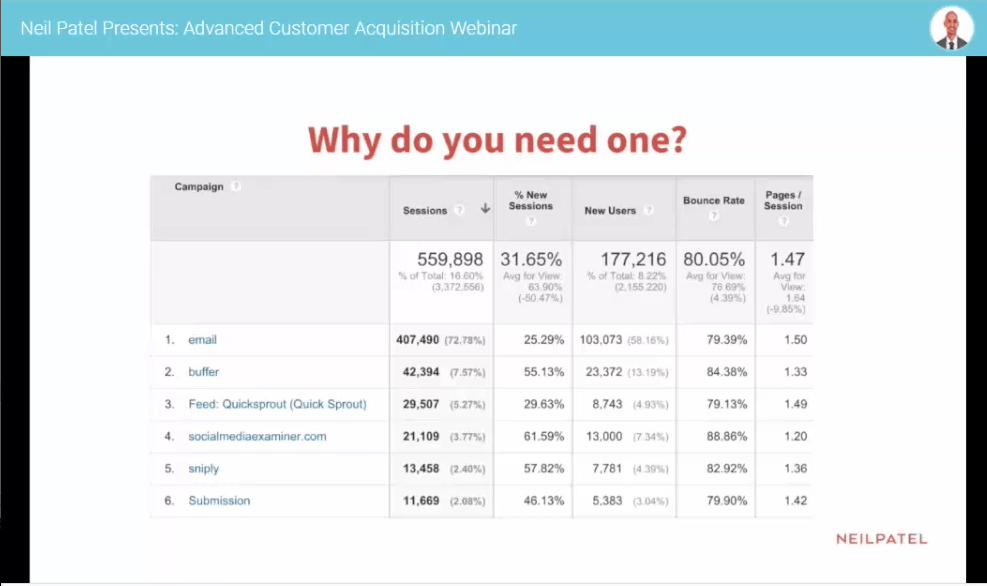Click Quicksprout feed new sessions 29.63%
The image size is (987, 586).
tap(544, 404)
